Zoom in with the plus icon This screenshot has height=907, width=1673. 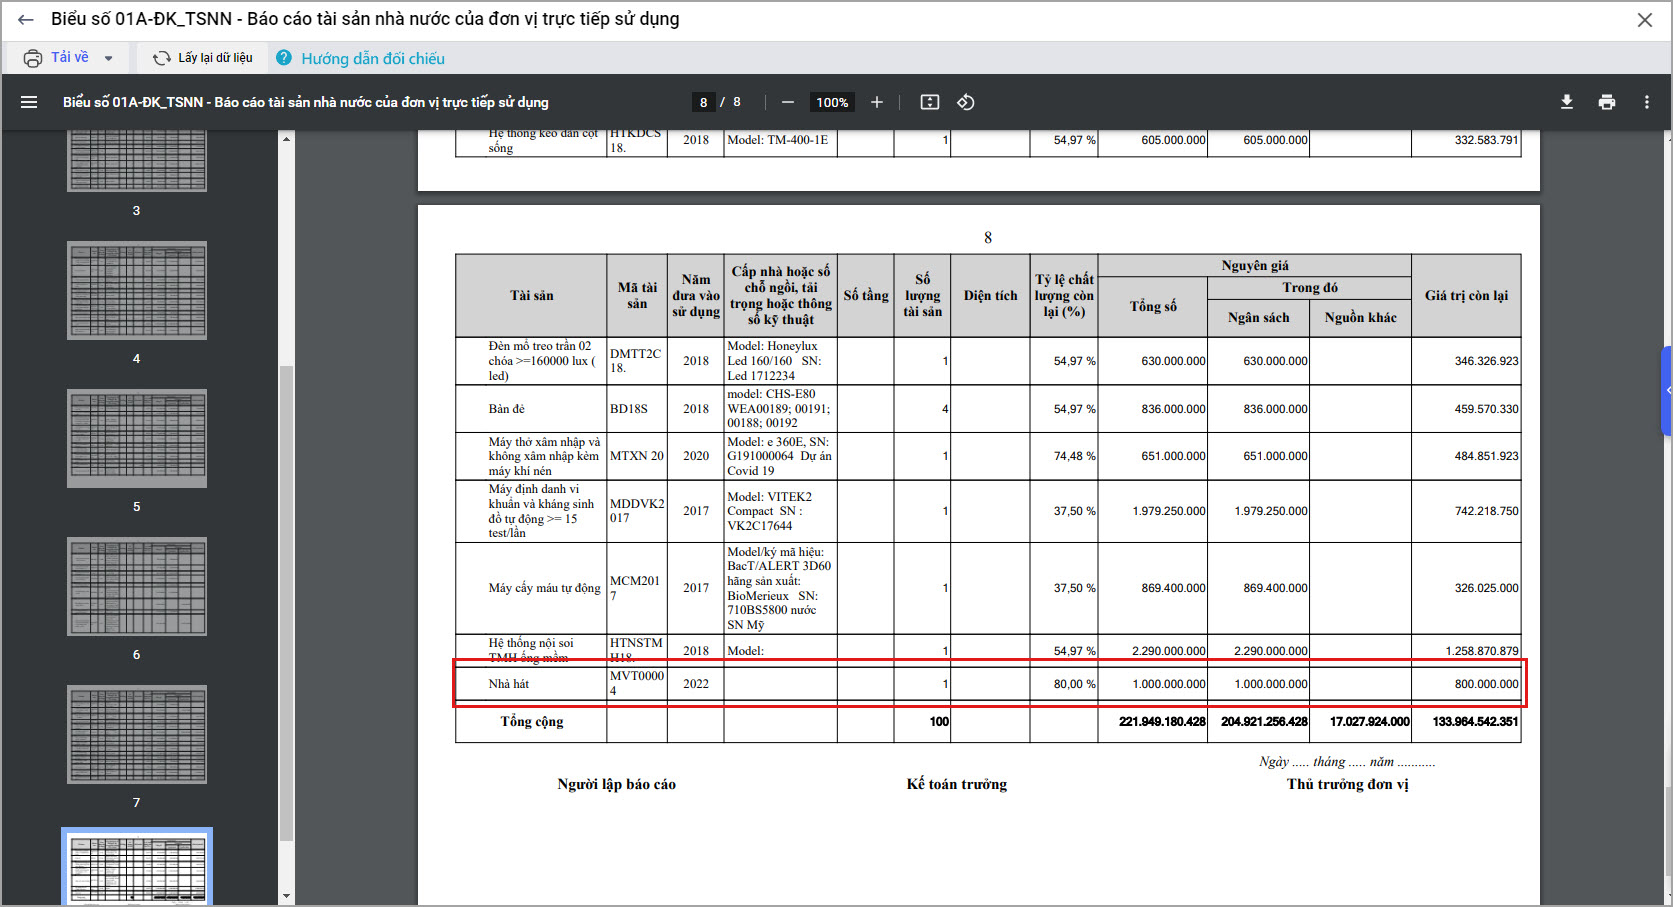[x=877, y=102]
